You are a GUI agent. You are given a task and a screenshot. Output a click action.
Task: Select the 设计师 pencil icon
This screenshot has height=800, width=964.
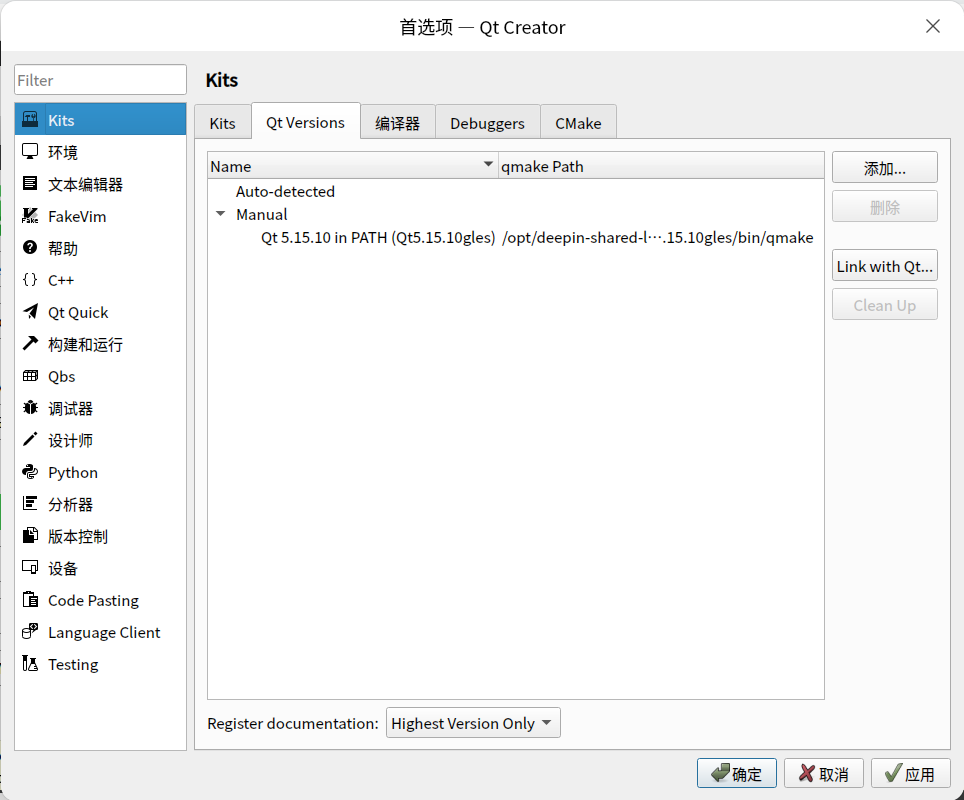coord(30,440)
